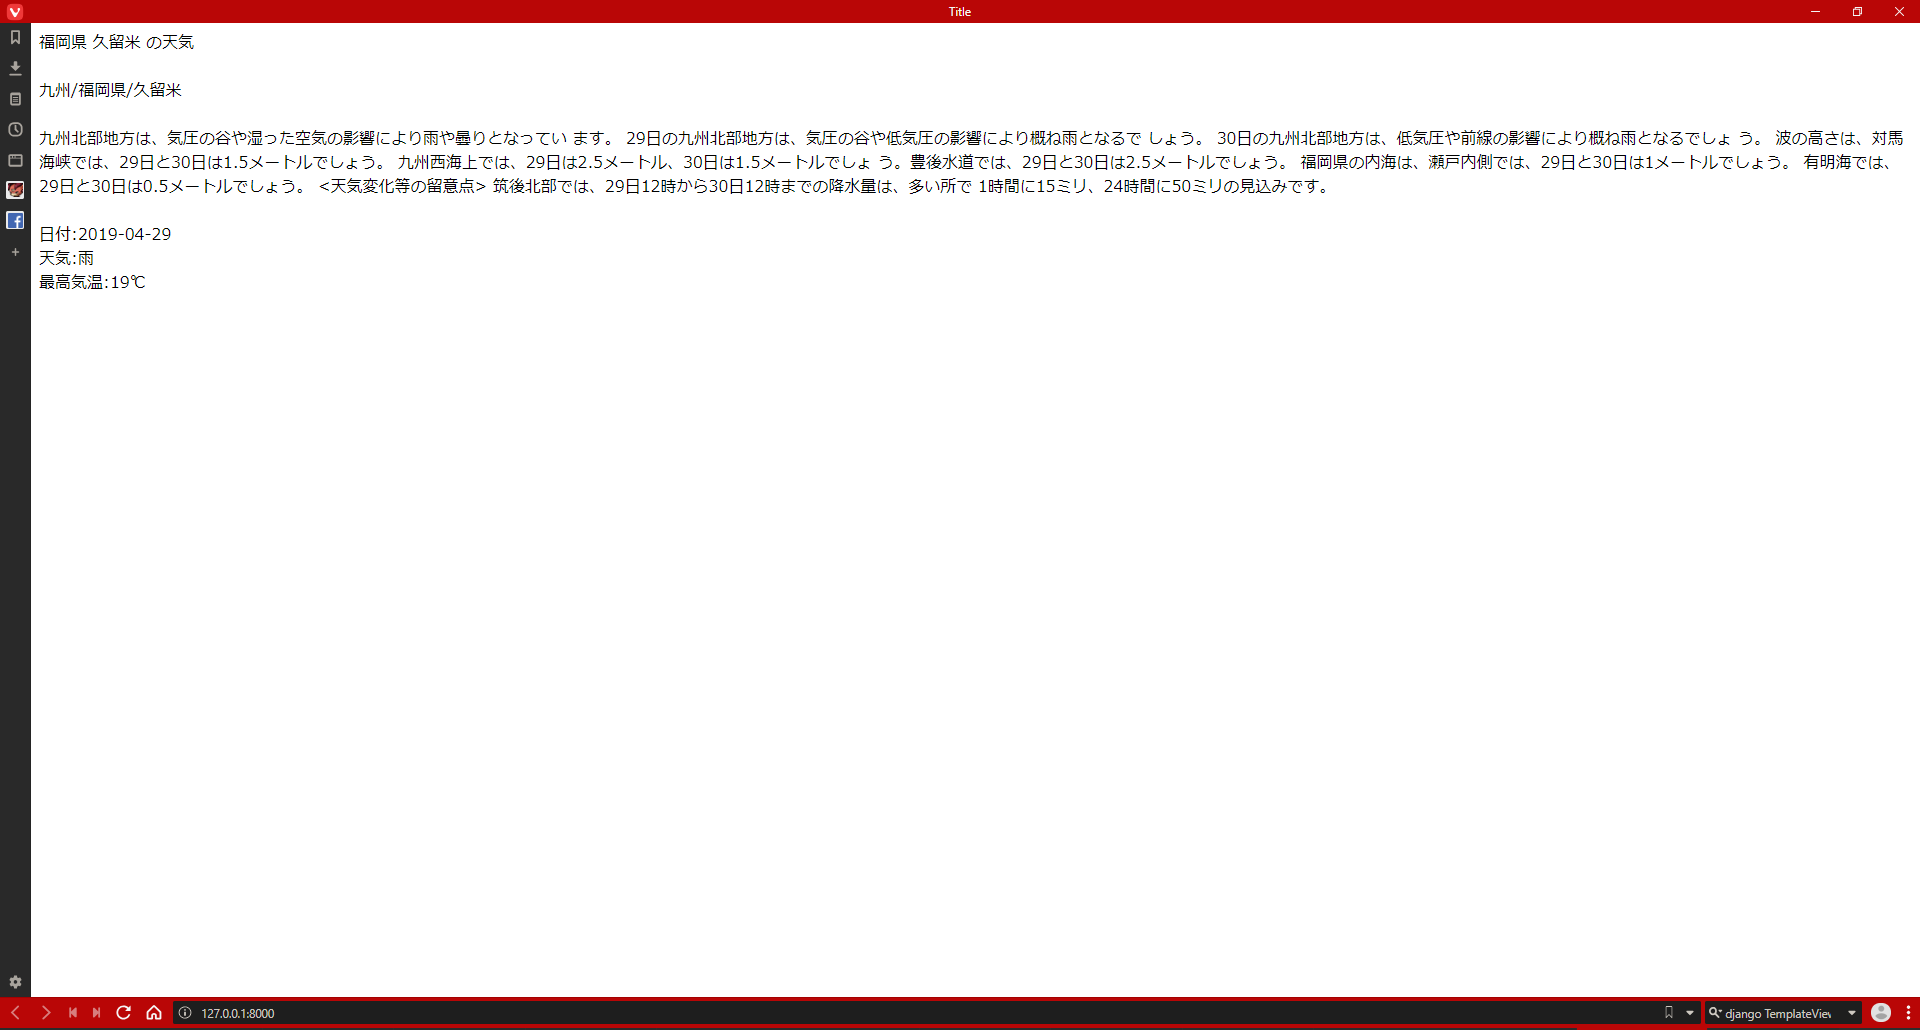Close the Vivaldi window
Image resolution: width=1920 pixels, height=1030 pixels.
pos(1899,11)
